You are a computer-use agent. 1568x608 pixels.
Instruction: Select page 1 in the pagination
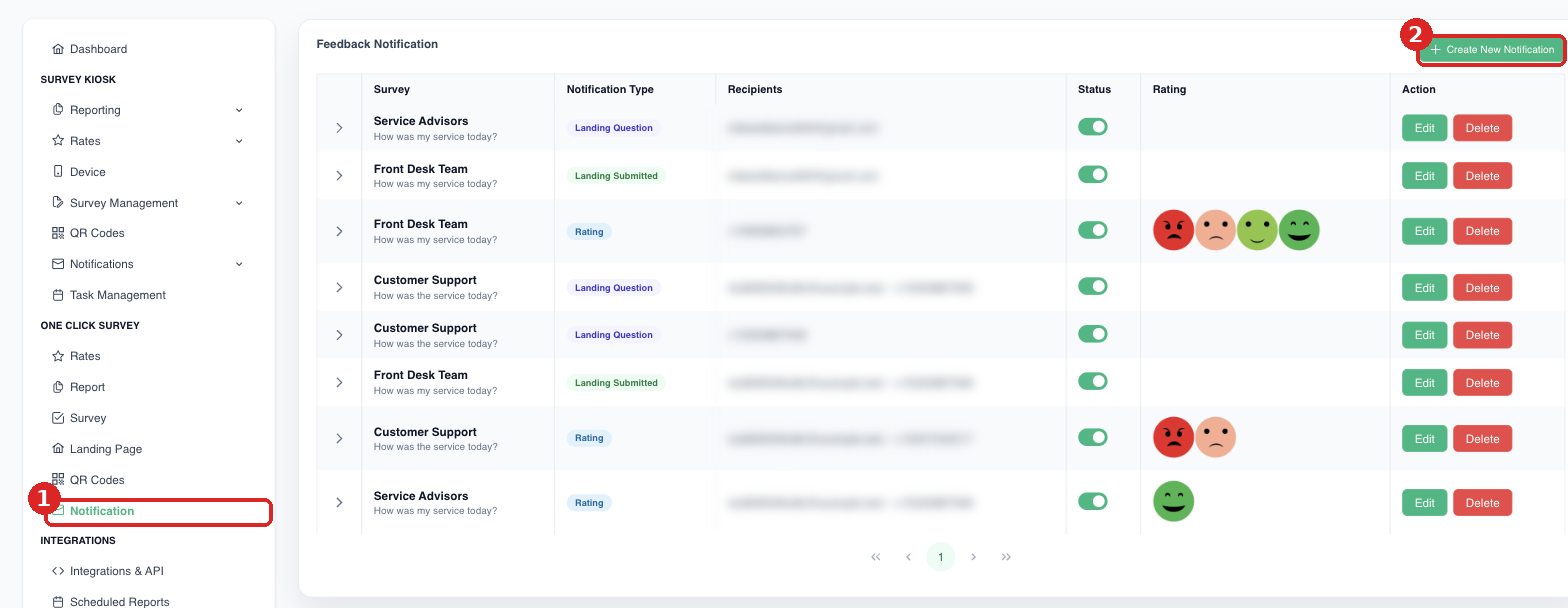(x=940, y=557)
